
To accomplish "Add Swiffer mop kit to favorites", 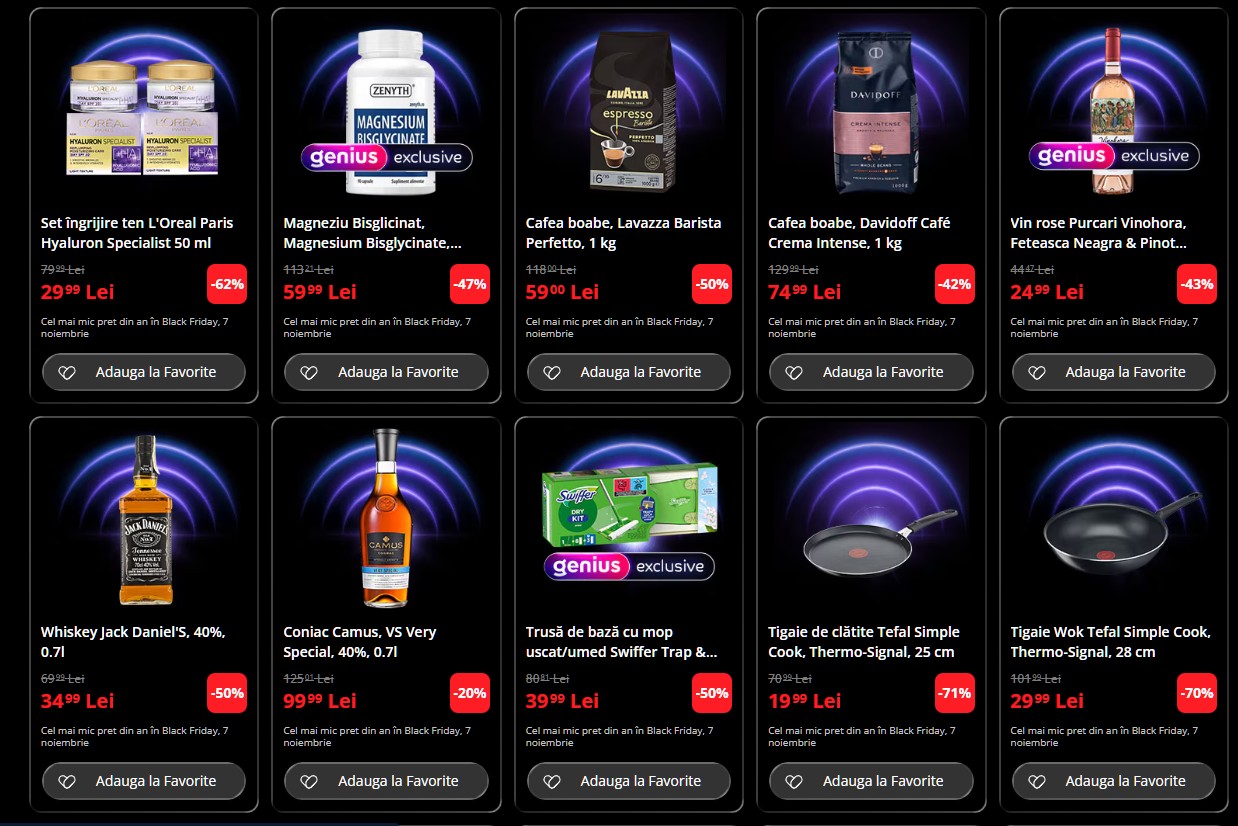I will (629, 781).
